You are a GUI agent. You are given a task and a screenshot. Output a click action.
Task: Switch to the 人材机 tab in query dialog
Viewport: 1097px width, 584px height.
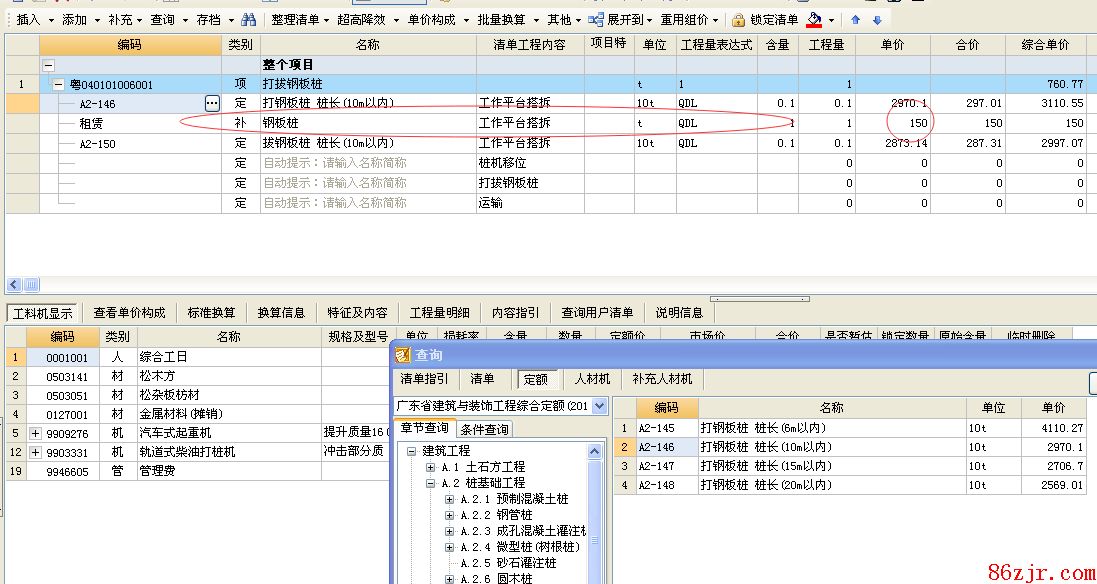tap(592, 379)
